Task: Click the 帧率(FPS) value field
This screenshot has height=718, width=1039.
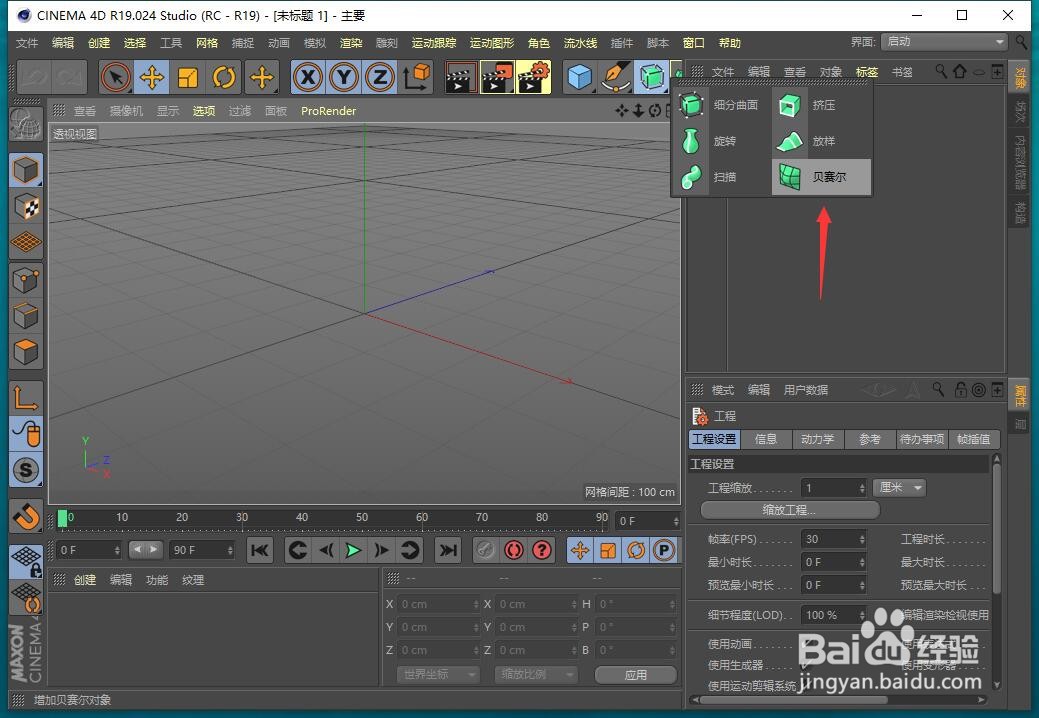Action: 834,539
